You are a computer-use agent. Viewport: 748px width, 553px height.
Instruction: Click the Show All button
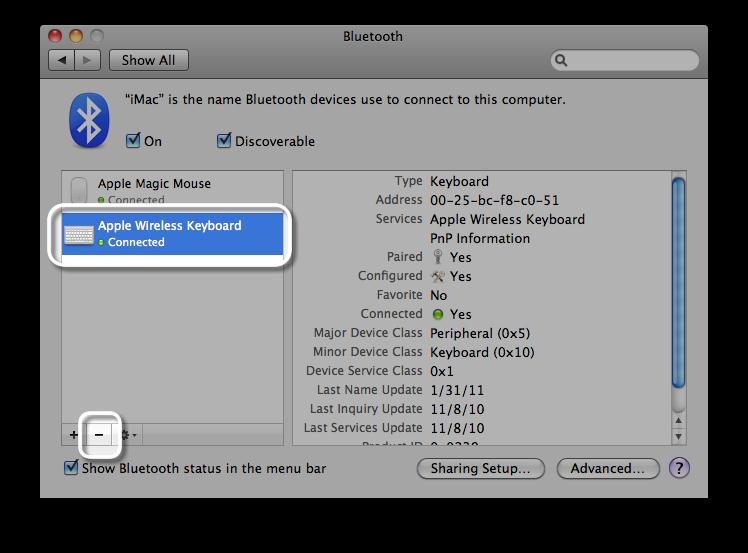(148, 60)
